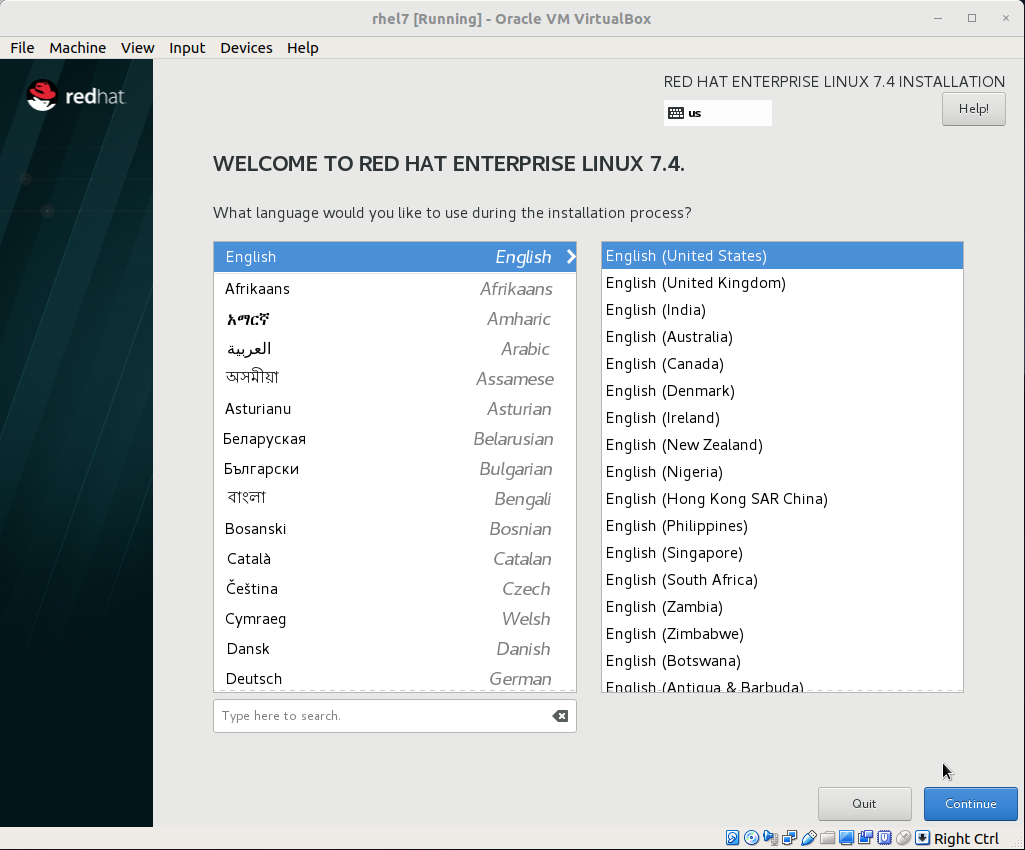Select English (India) locale
Viewport: 1025px width, 850px height.
pos(782,310)
